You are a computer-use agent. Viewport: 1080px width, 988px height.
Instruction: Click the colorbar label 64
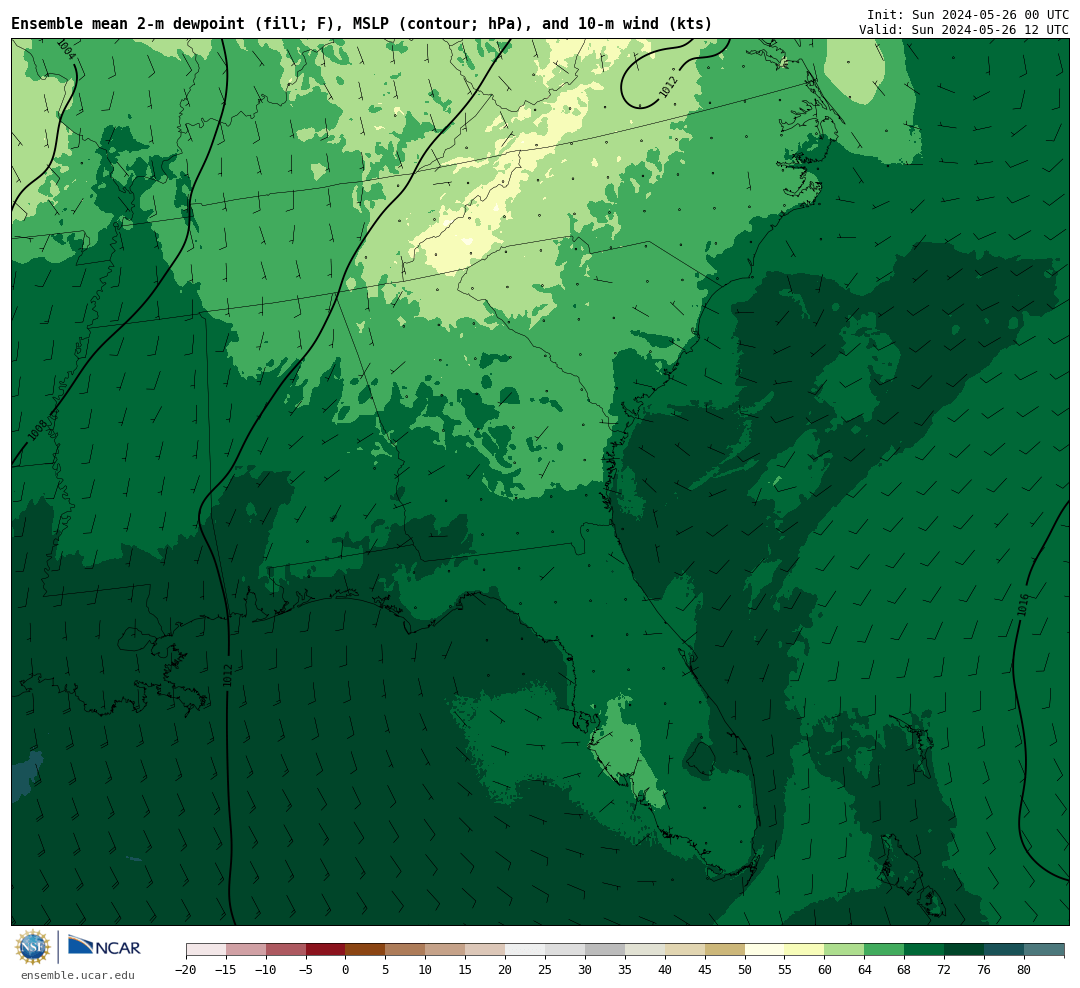point(864,970)
